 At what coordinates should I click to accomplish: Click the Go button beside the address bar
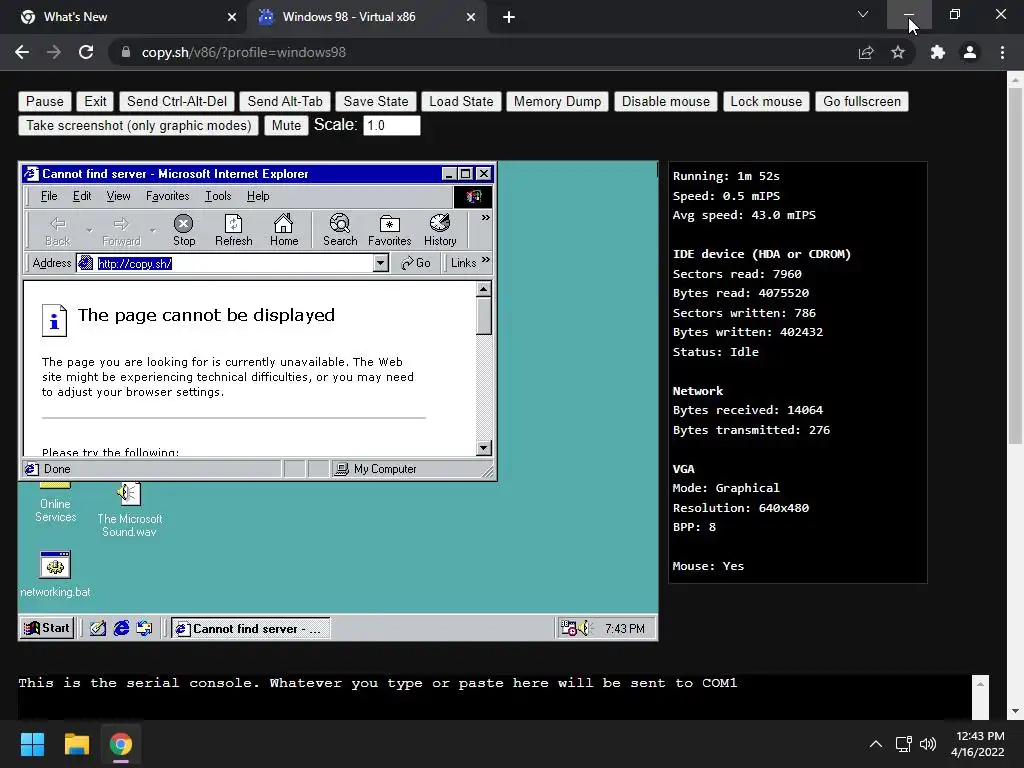[416, 263]
